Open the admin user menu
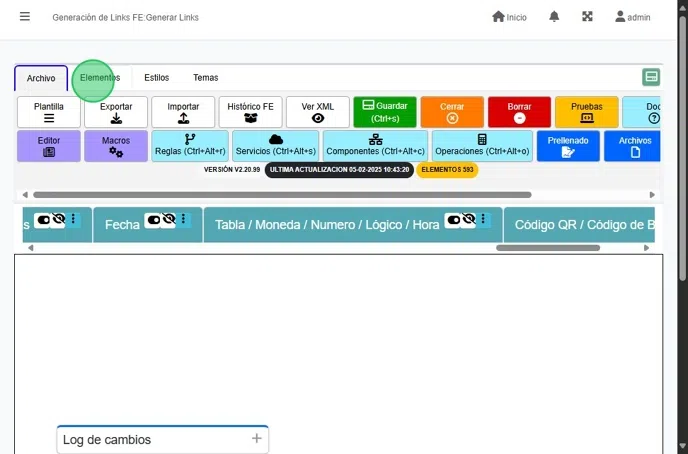Screen dimensions: 688x454 click(x=632, y=17)
